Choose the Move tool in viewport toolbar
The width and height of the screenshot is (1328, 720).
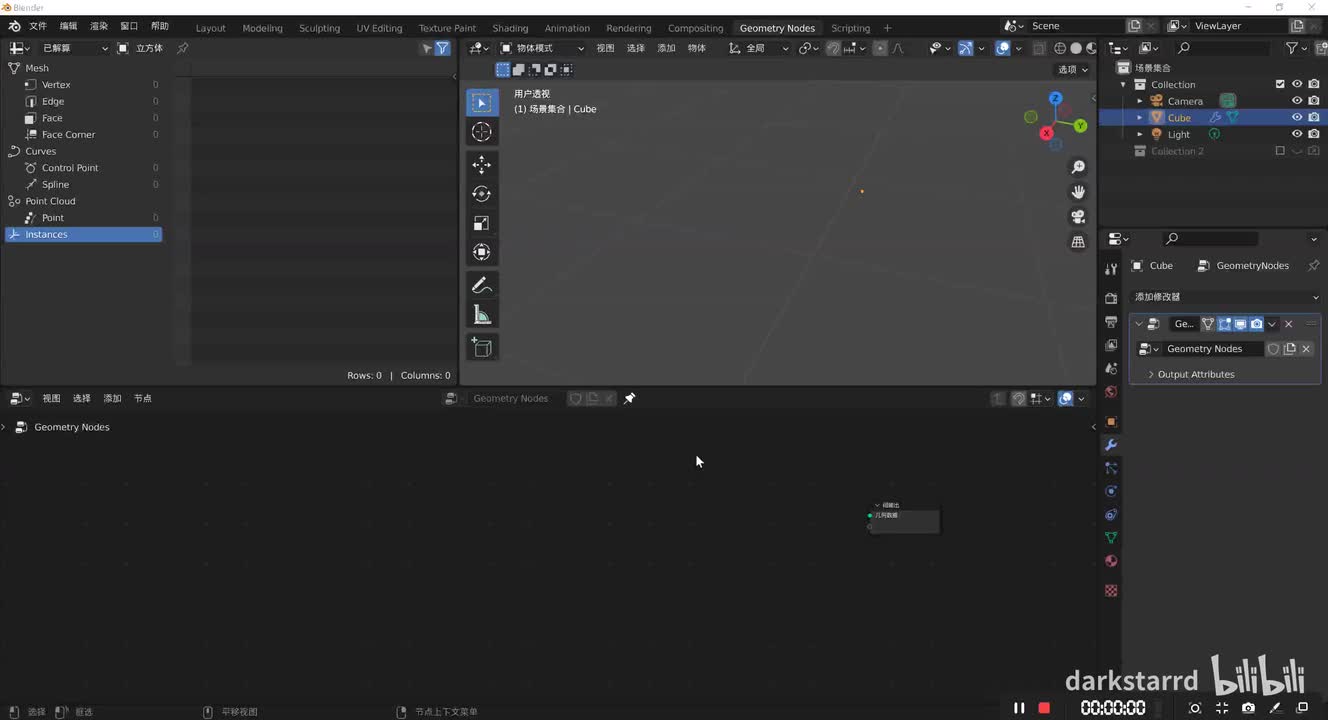click(x=482, y=165)
